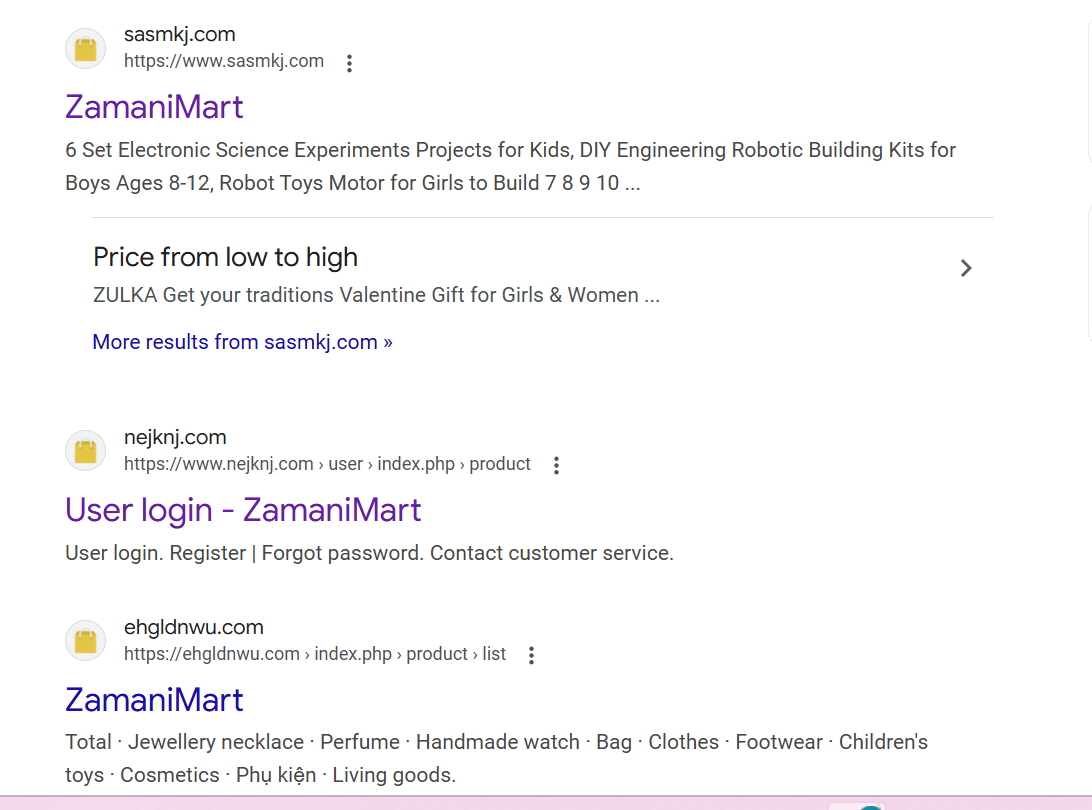Click the ehgldnwu.com shopping bag favicon
Image resolution: width=1092 pixels, height=810 pixels.
tap(86, 641)
